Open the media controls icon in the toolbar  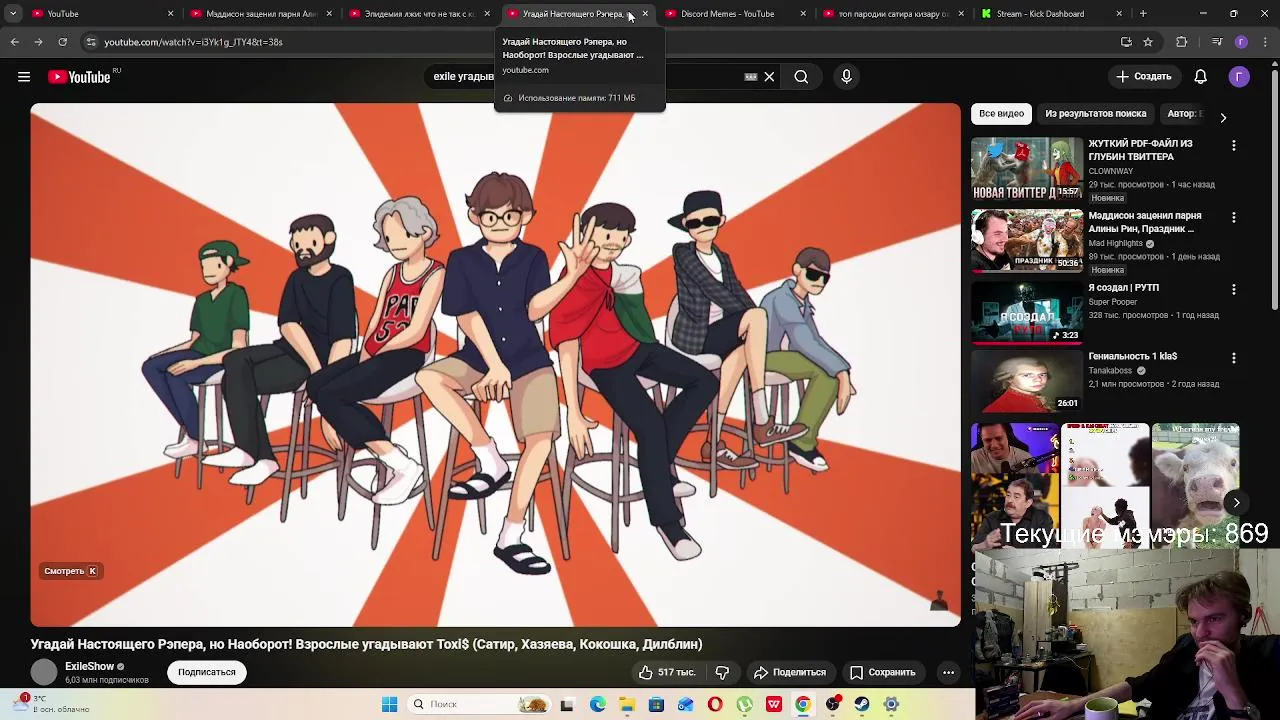coord(1216,42)
